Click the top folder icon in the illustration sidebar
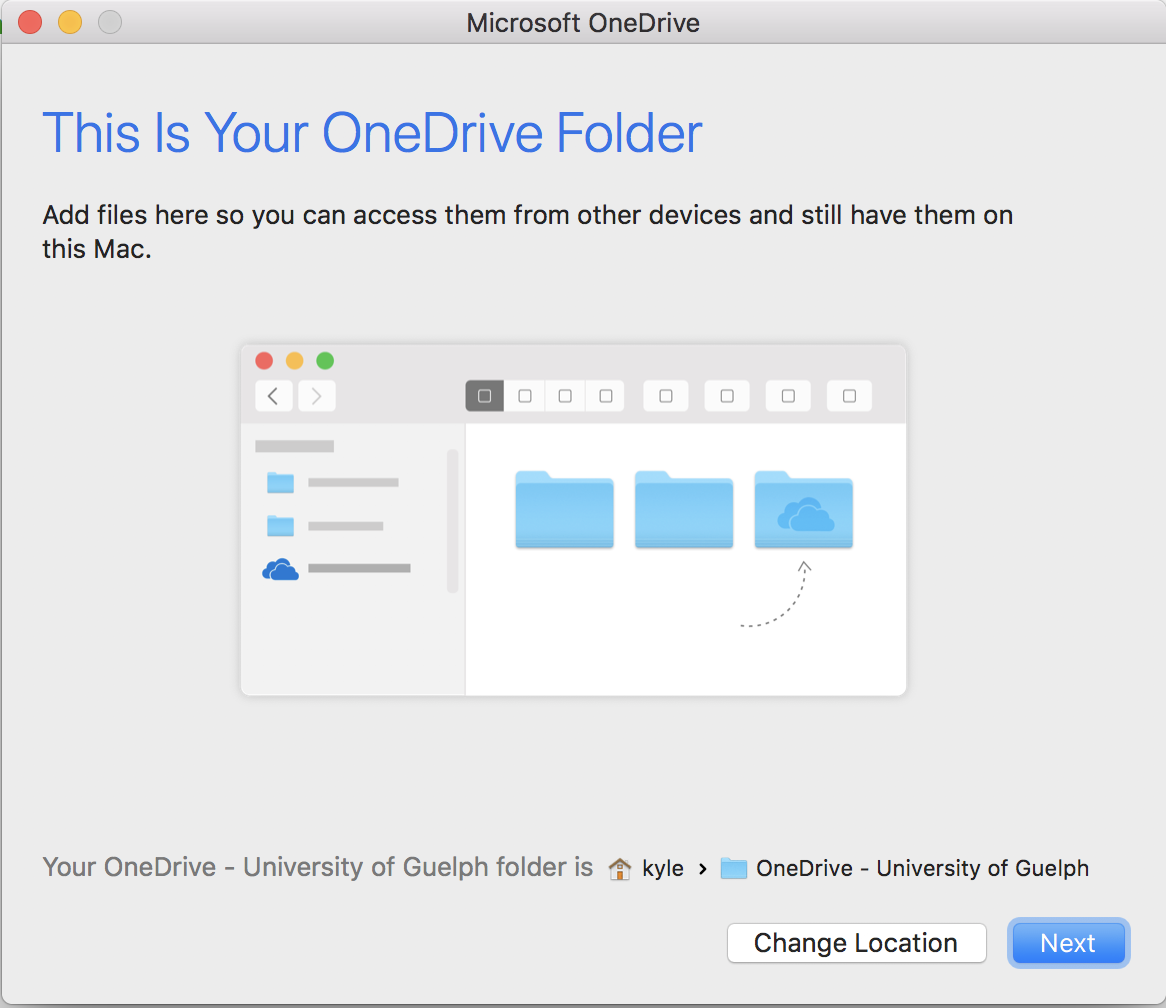 point(280,482)
